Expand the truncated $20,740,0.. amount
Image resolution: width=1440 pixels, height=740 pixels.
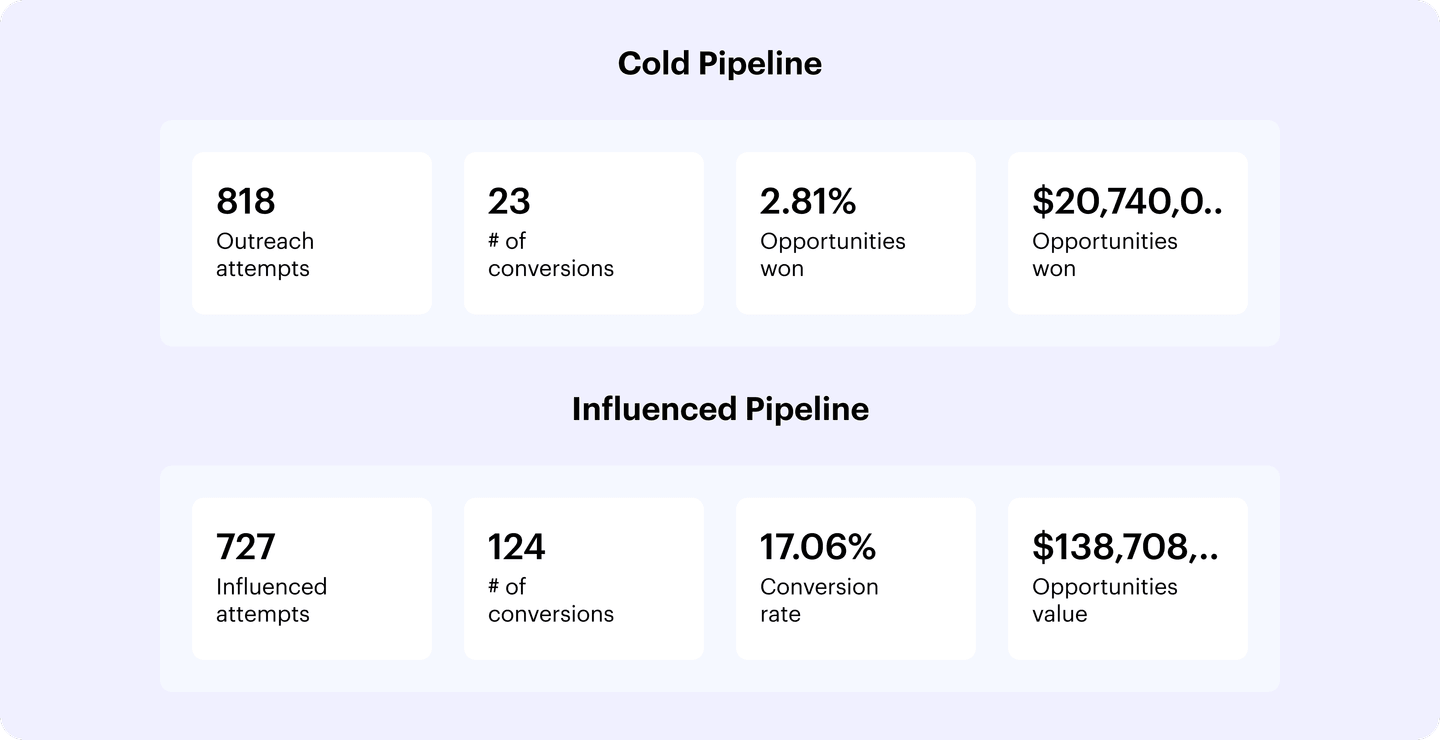[x=1127, y=202]
